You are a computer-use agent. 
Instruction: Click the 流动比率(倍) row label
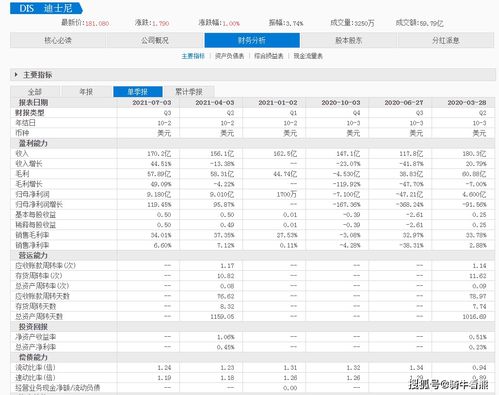(x=35, y=367)
